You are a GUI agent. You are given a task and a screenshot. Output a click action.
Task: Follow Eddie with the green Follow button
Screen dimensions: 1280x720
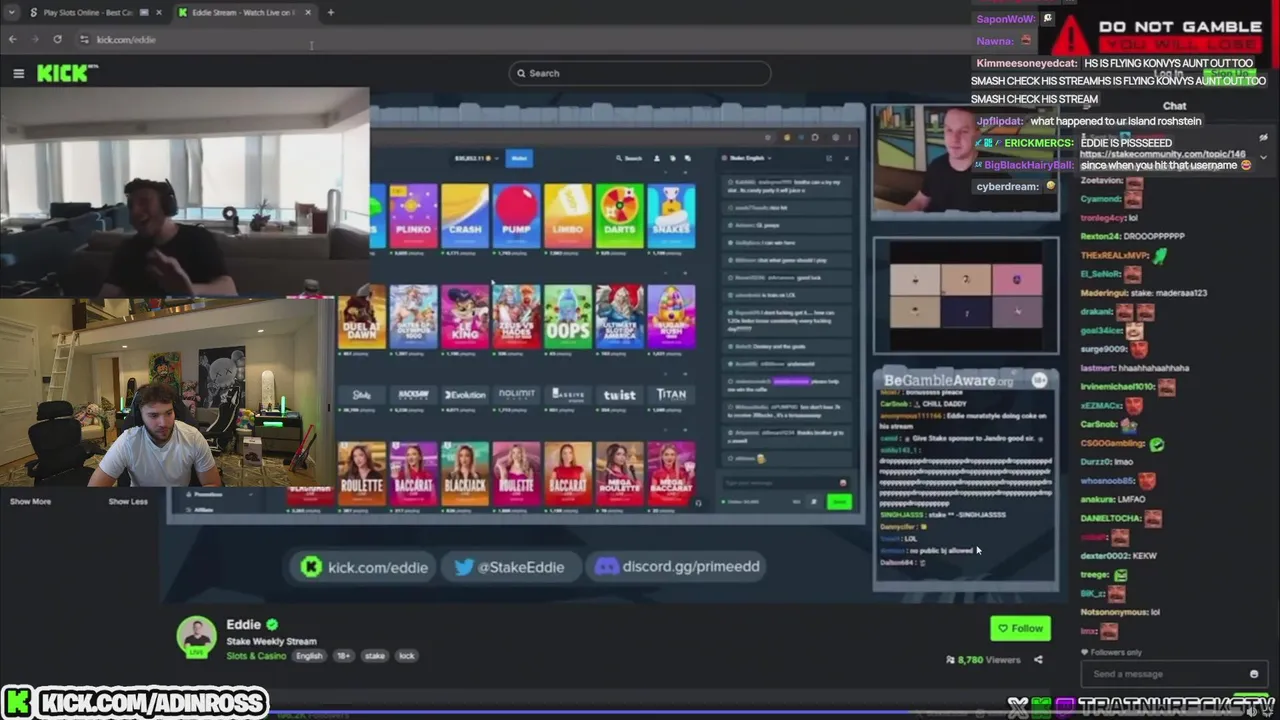pyautogui.click(x=1020, y=628)
